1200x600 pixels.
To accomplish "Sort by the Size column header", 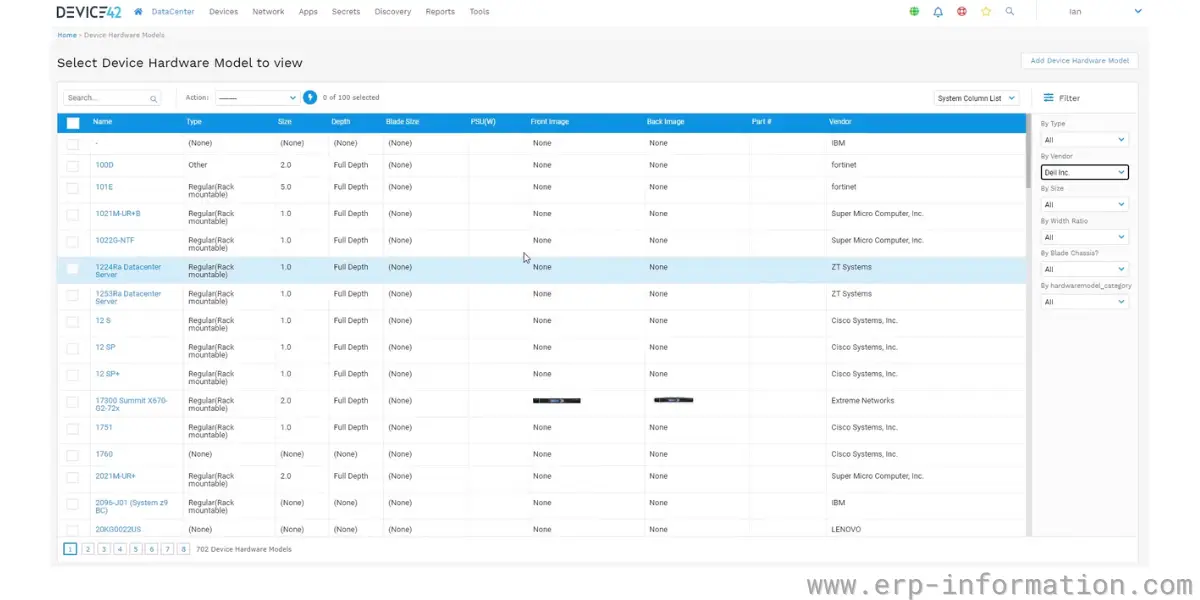I will tap(285, 122).
